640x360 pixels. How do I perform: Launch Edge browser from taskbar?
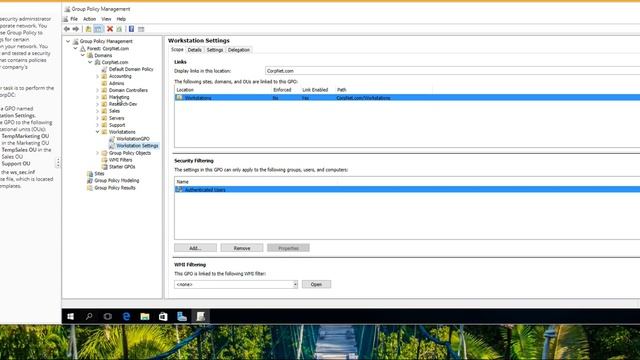coord(126,316)
